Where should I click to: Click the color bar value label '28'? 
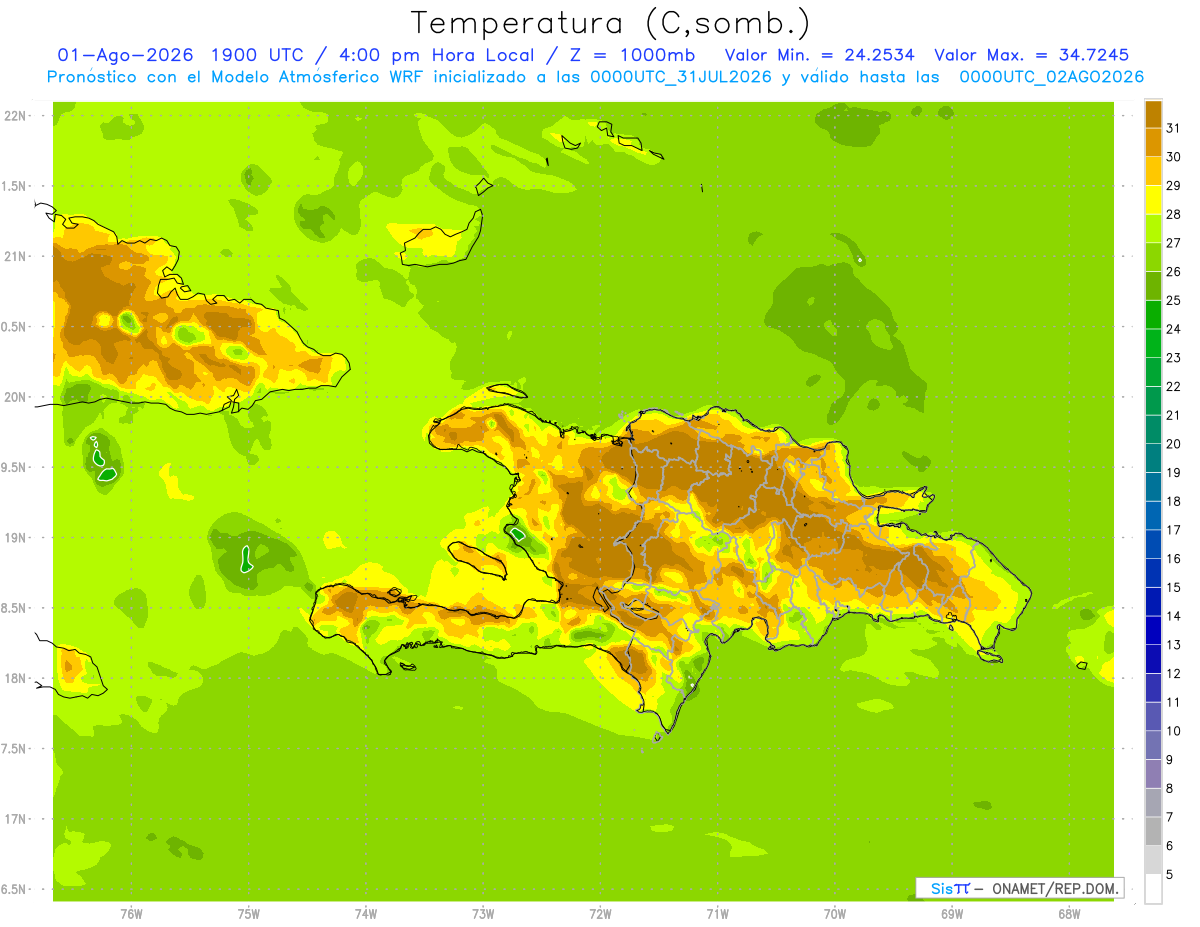pyautogui.click(x=1174, y=214)
